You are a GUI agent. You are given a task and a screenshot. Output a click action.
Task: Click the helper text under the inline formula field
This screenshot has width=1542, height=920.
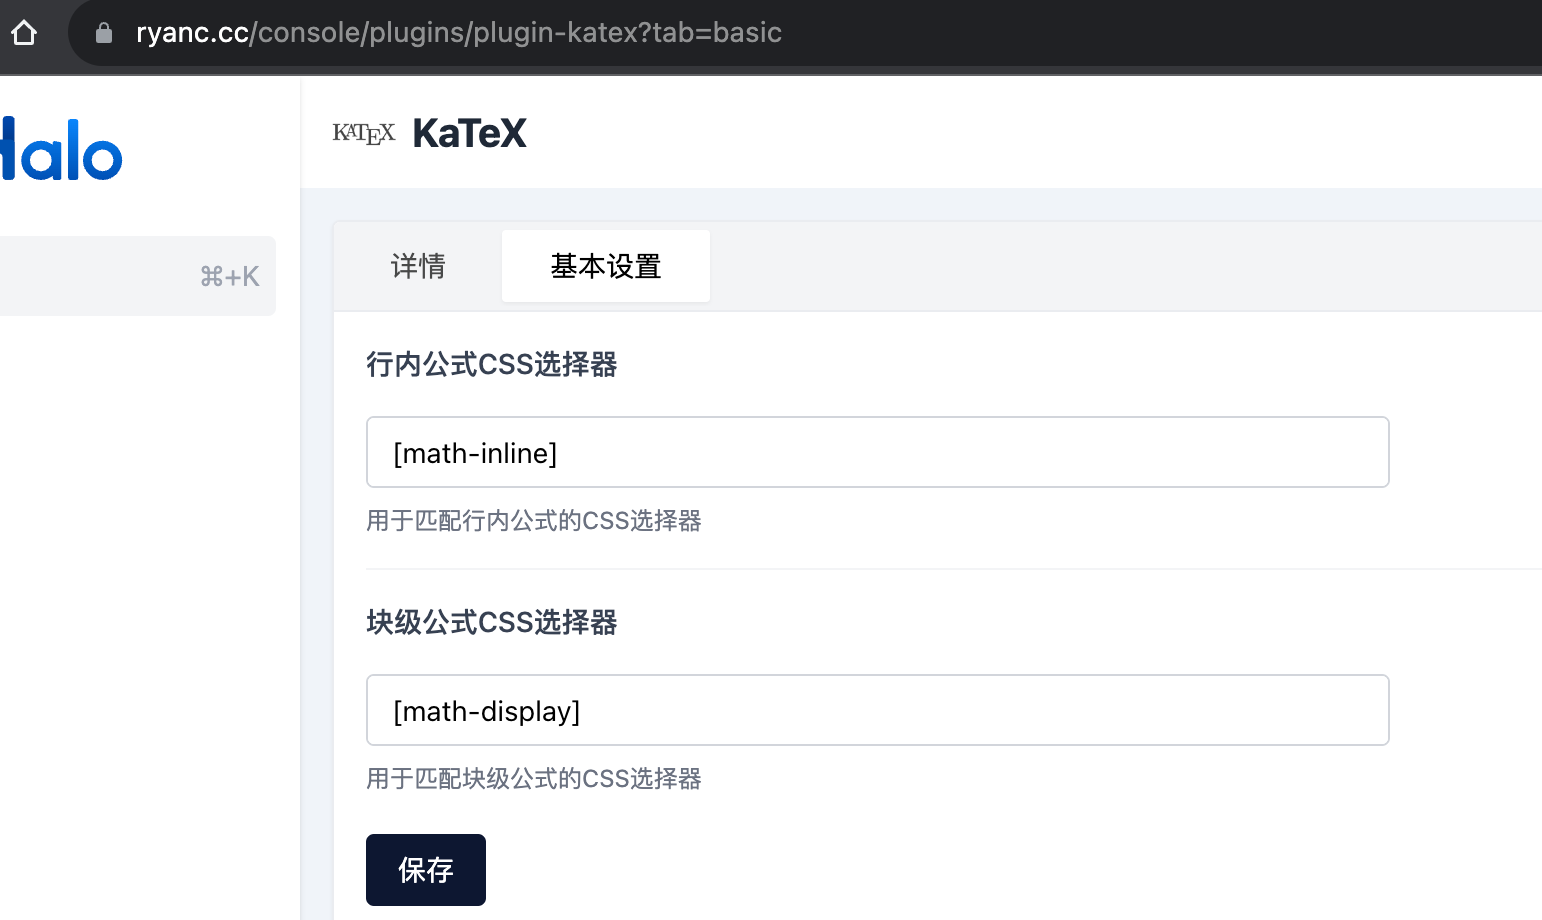tap(533, 520)
